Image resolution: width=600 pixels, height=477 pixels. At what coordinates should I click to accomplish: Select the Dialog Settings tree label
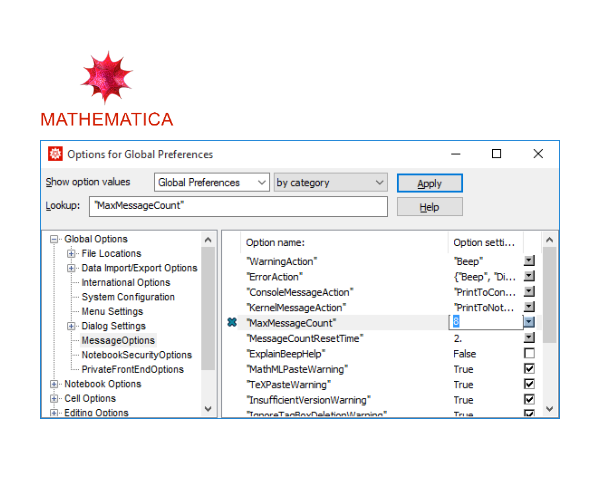[x=114, y=326]
